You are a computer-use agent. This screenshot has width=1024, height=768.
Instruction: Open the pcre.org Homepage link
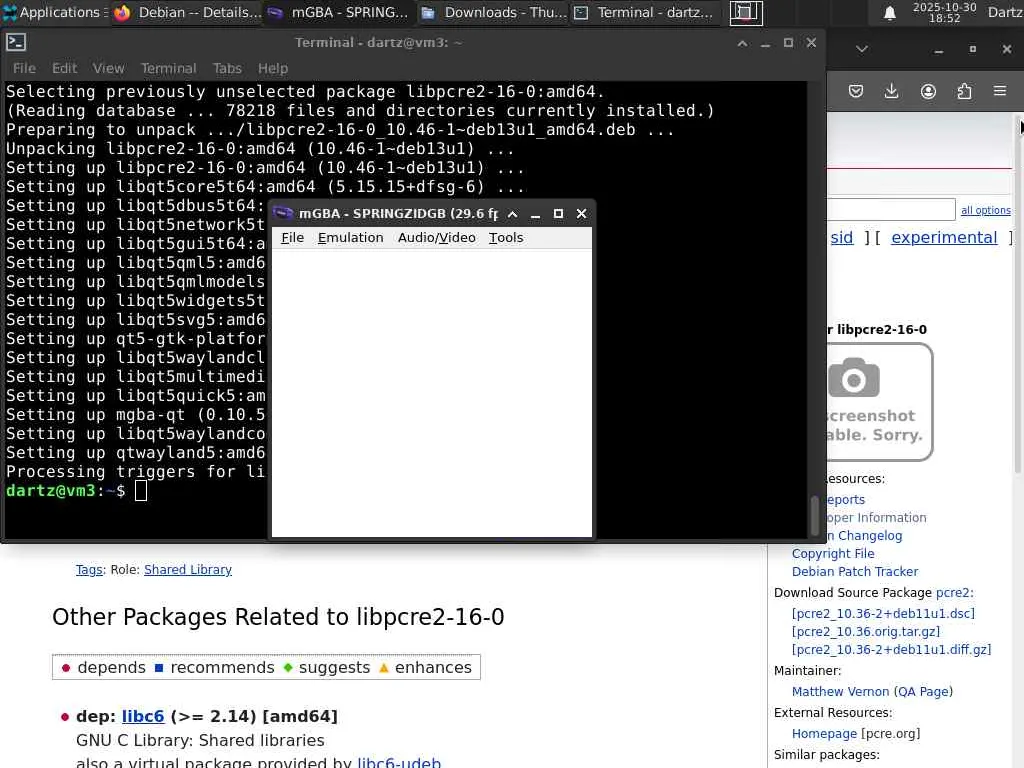click(x=824, y=734)
